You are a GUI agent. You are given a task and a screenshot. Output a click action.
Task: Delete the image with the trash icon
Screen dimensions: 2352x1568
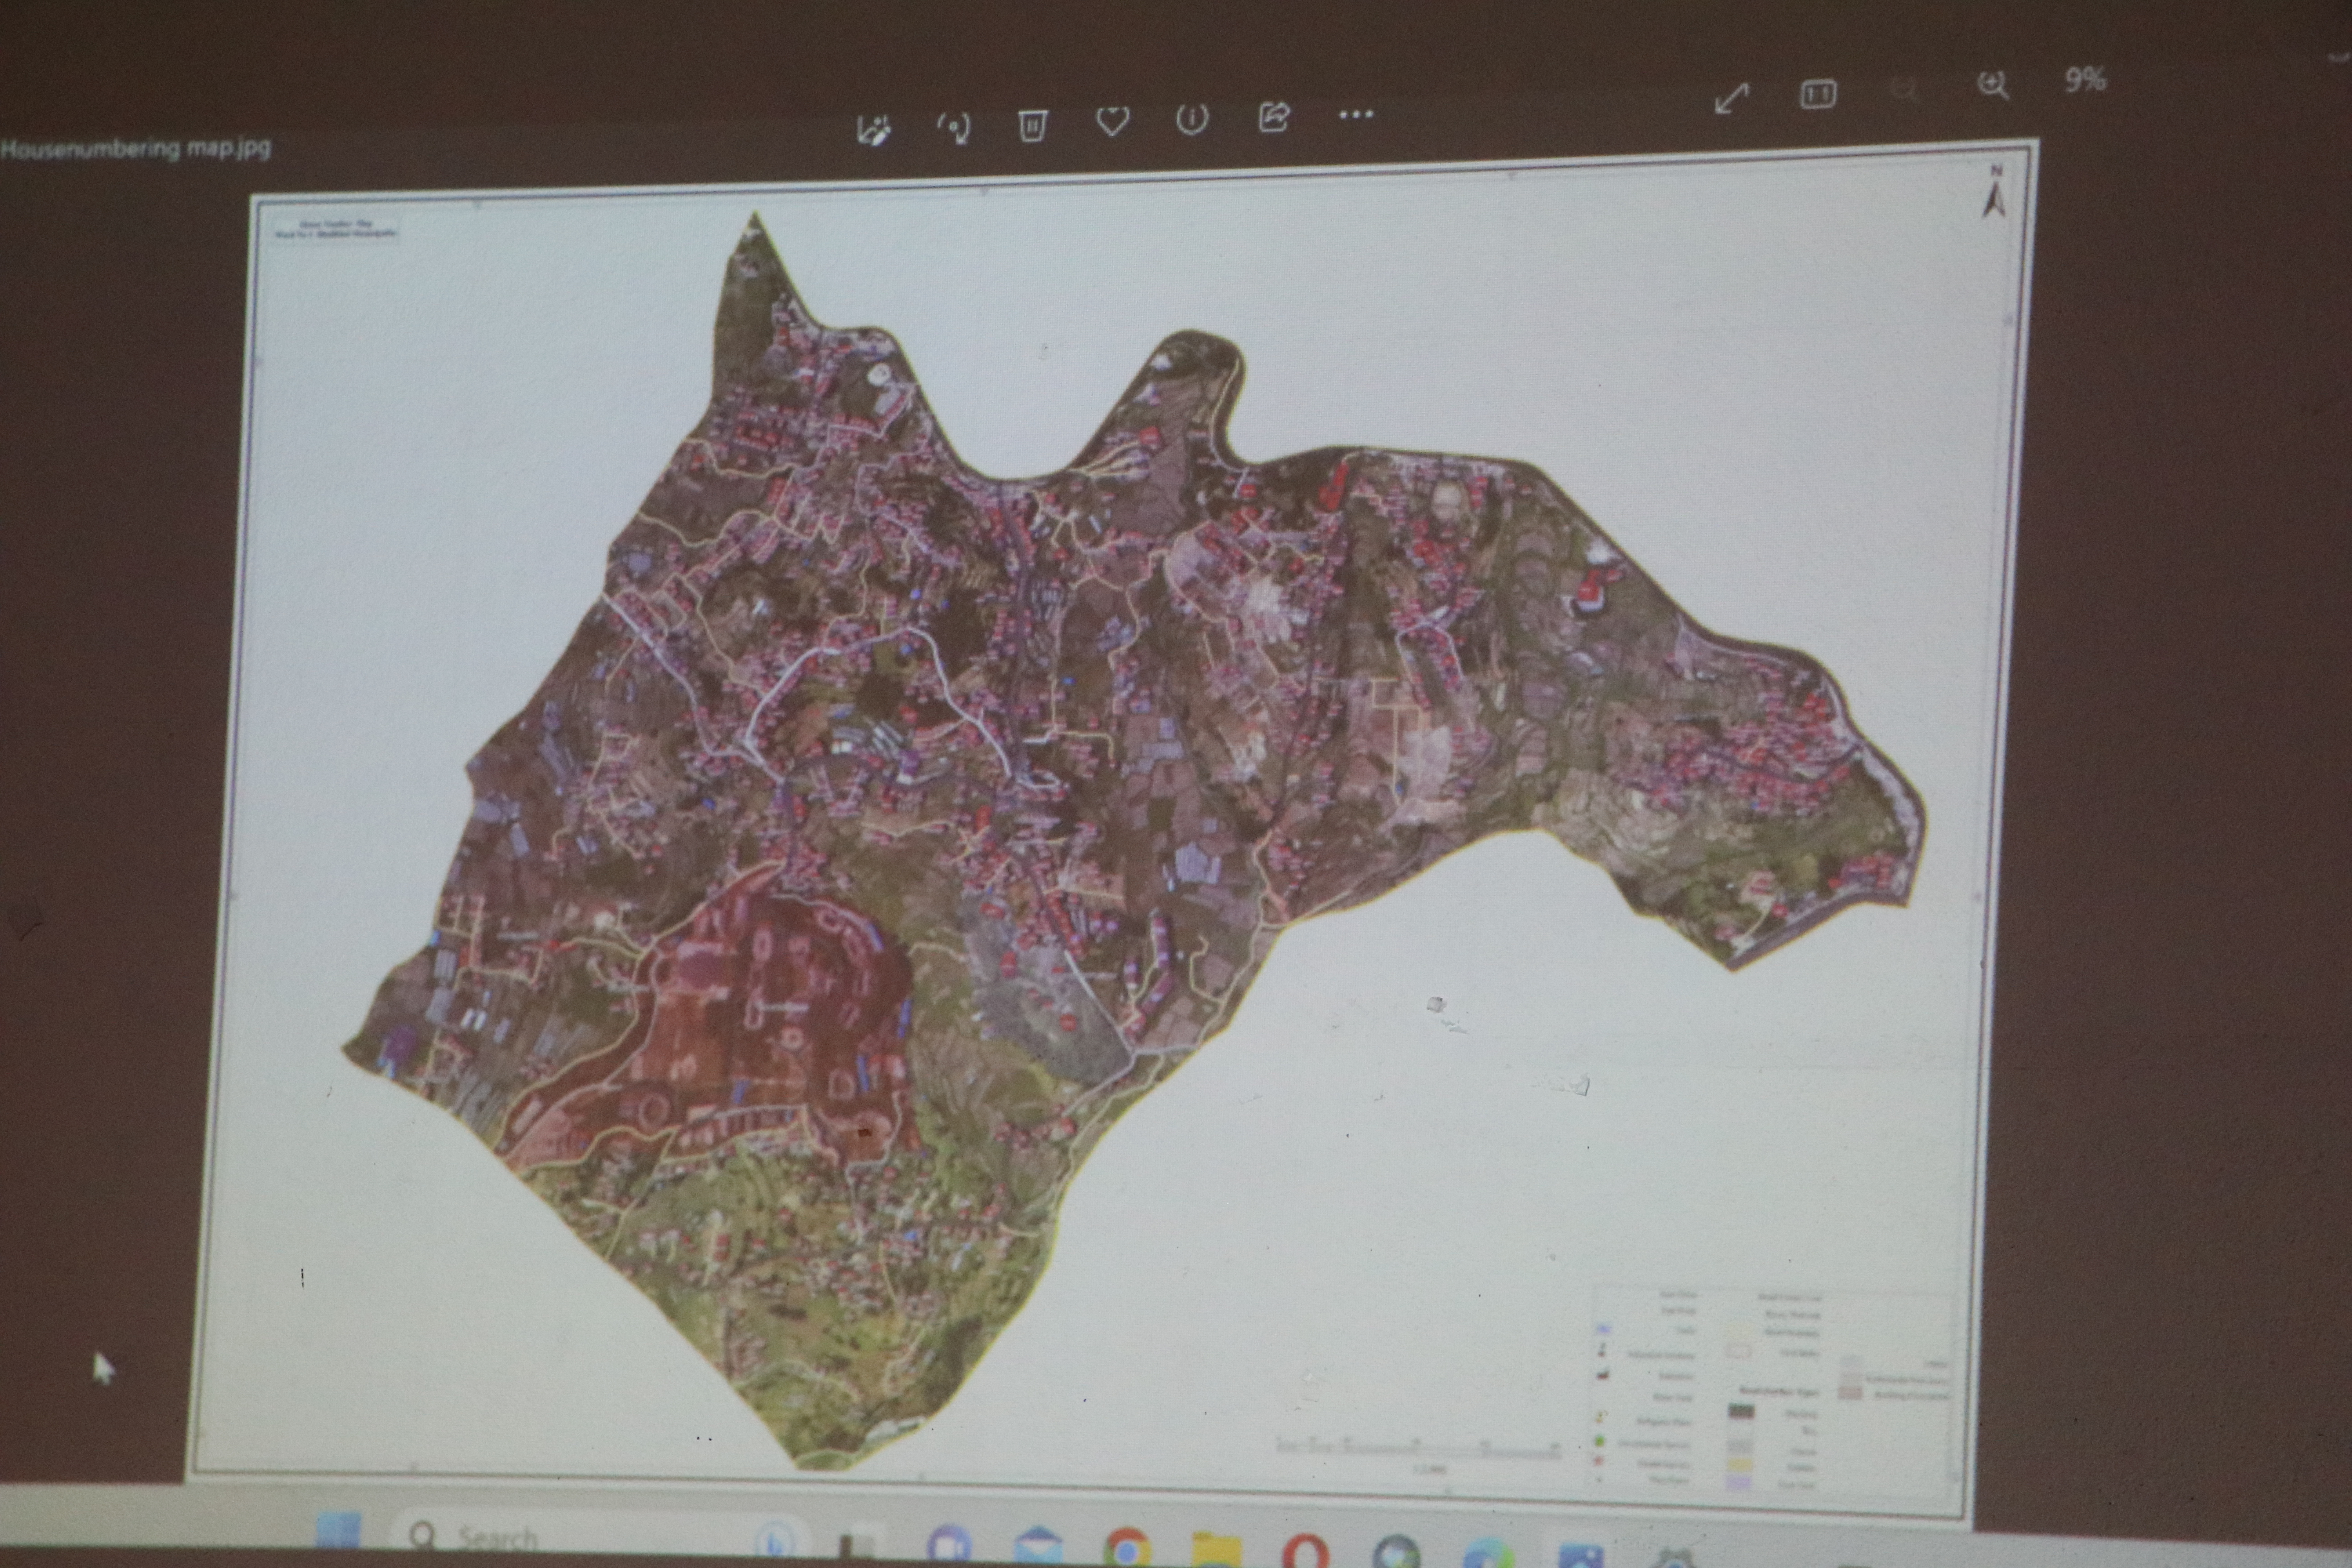[x=1032, y=126]
